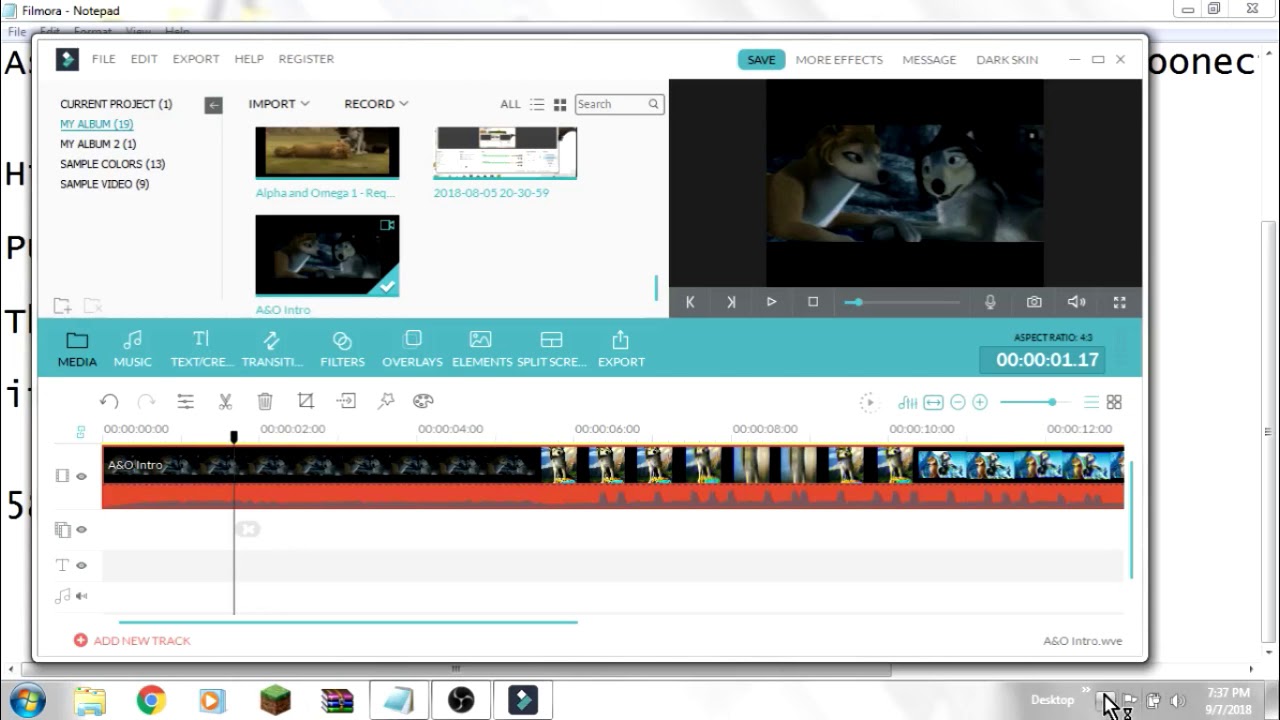Click More Effects link
This screenshot has height=720, width=1280.
coord(839,60)
